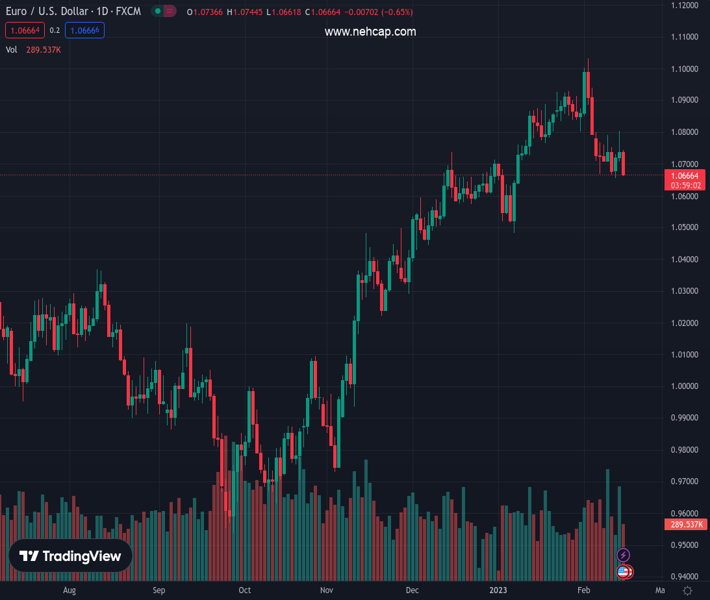
Task: Click the Vol indicator label
Action: 12,49
